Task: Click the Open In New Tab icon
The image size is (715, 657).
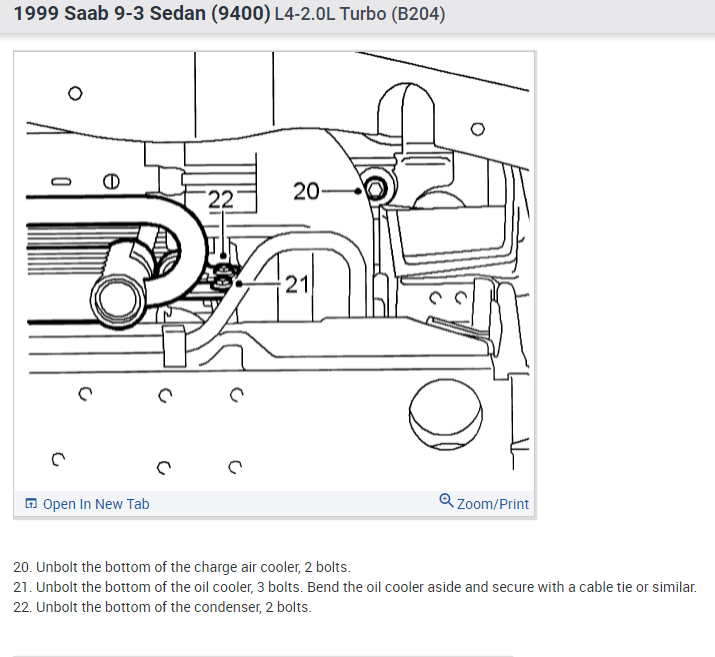Action: 31,503
